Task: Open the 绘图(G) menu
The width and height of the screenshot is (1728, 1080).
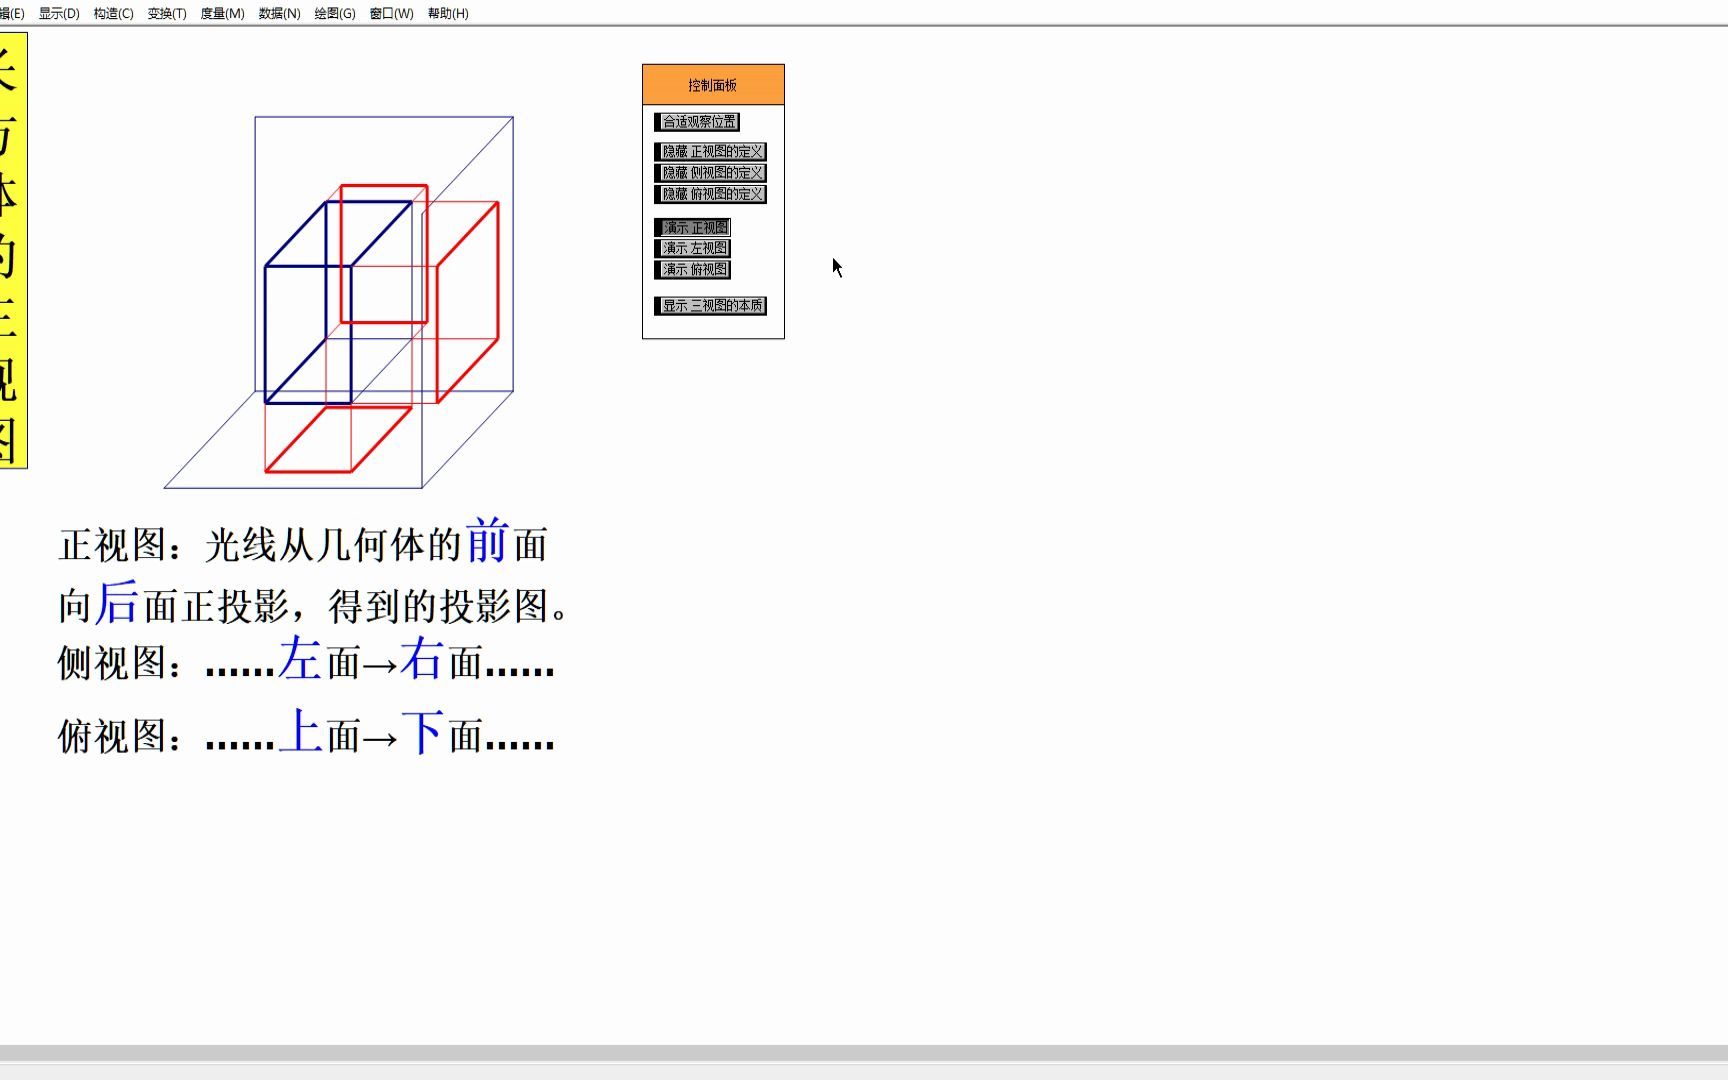Action: point(334,14)
